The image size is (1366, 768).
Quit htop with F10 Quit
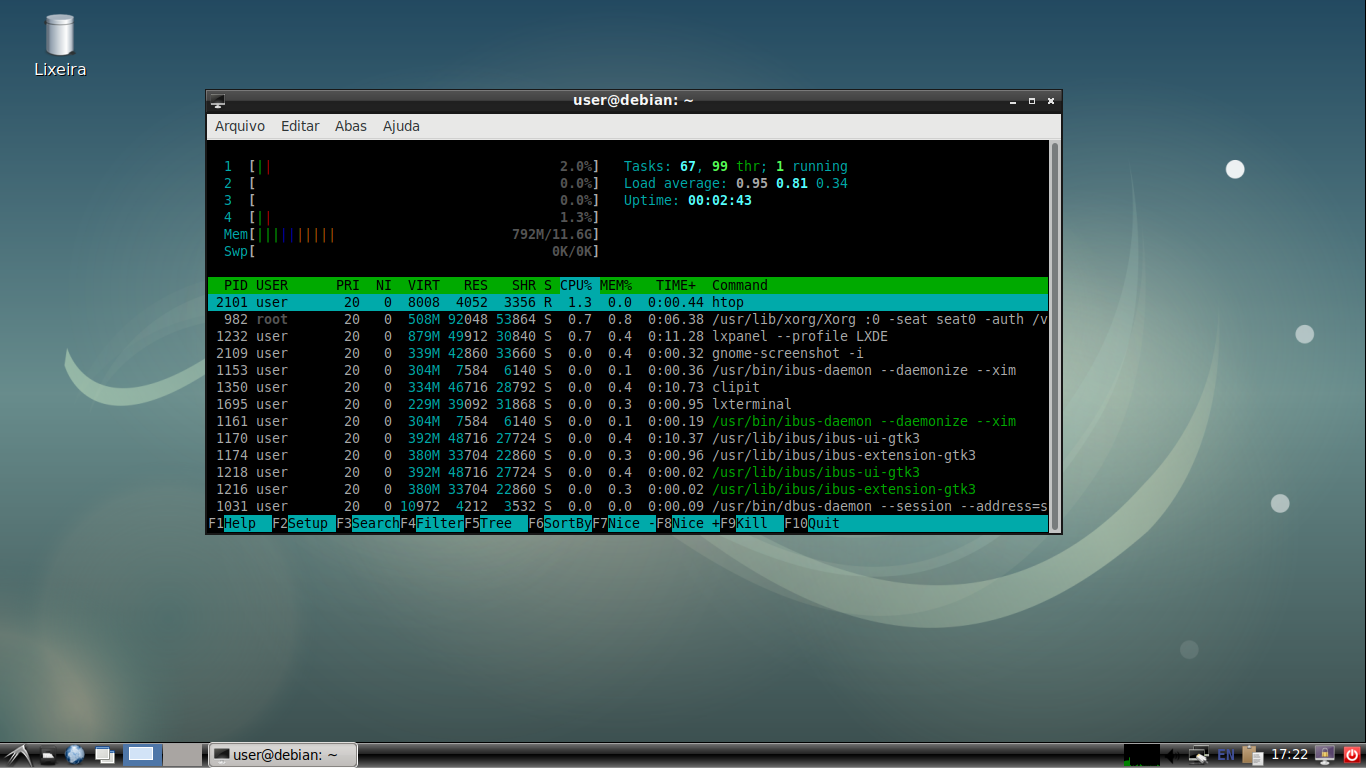(x=820, y=523)
